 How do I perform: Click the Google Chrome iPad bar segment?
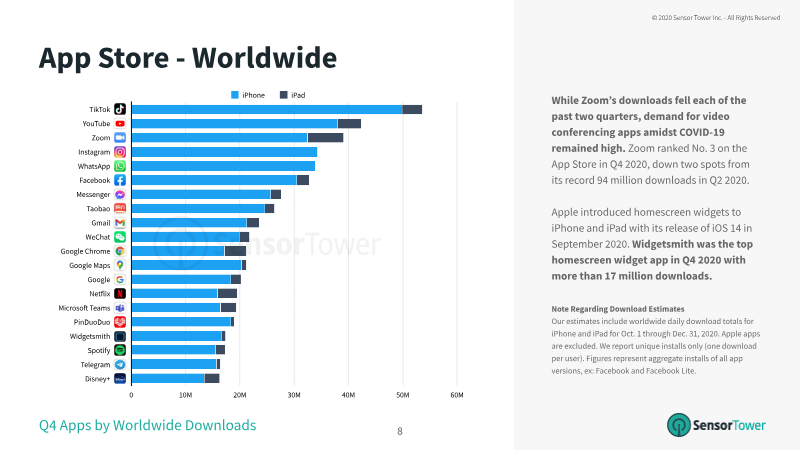(x=235, y=251)
